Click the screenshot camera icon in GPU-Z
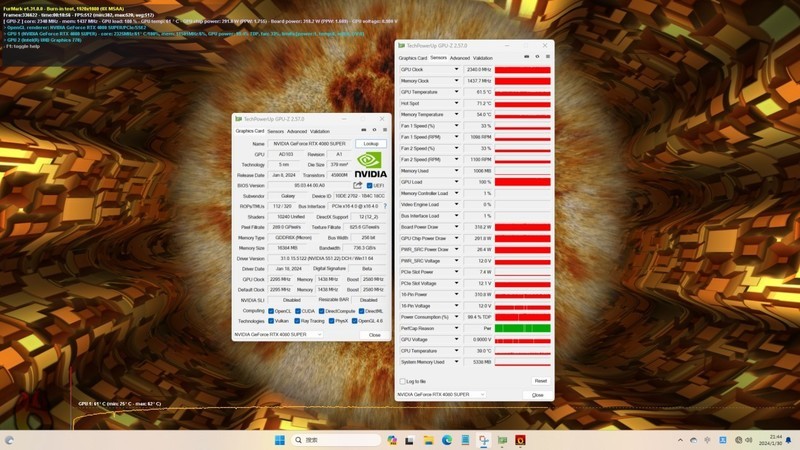800x450 pixels. coord(363,130)
